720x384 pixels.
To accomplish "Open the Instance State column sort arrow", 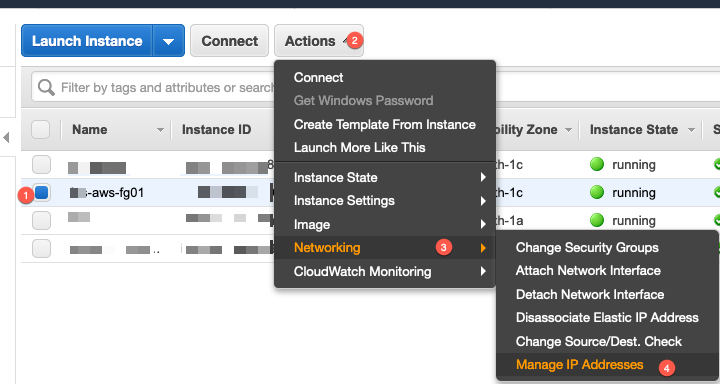I will click(x=691, y=130).
